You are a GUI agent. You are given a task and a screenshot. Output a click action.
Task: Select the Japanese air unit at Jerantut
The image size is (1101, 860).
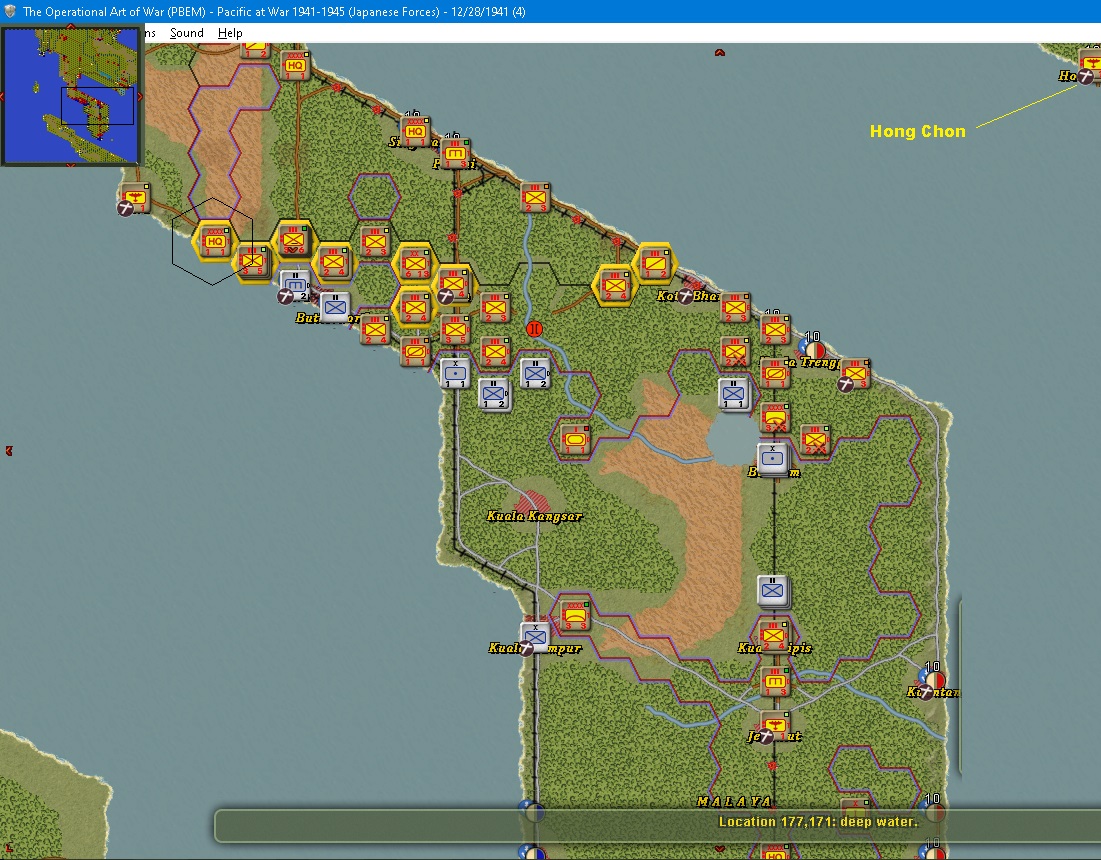click(775, 725)
